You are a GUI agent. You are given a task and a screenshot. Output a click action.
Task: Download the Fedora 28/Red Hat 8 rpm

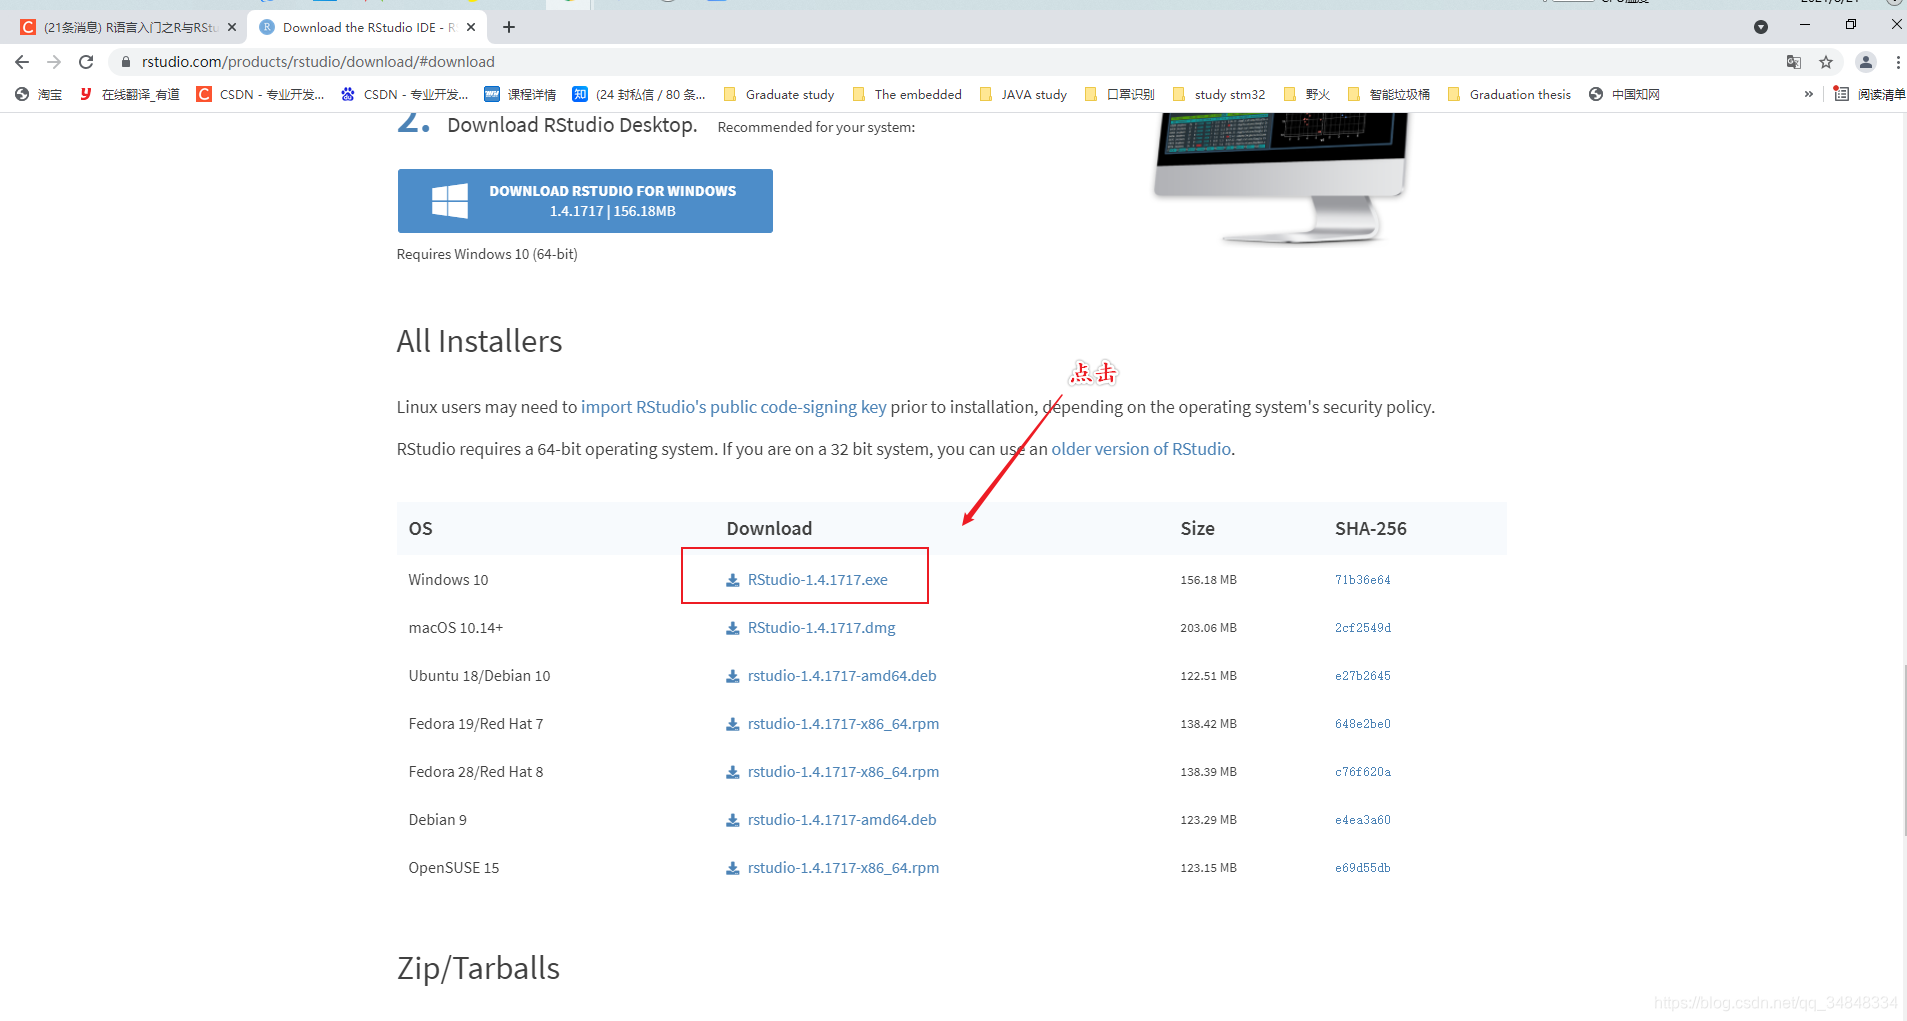click(843, 772)
